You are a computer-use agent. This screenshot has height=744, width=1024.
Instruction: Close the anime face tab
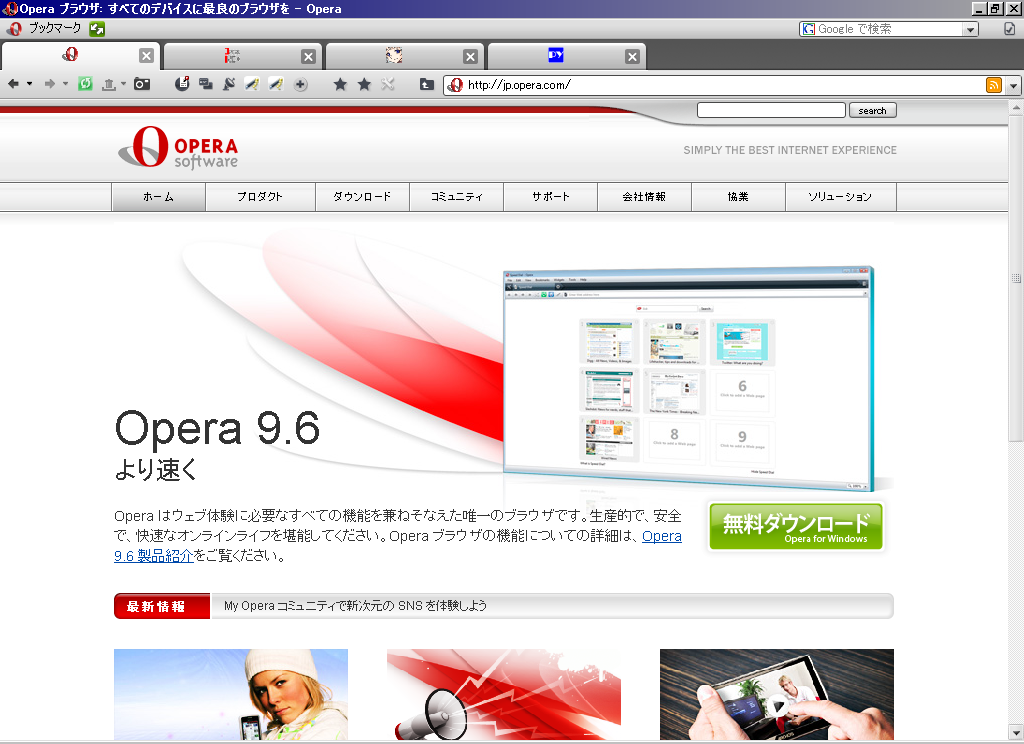[470, 57]
